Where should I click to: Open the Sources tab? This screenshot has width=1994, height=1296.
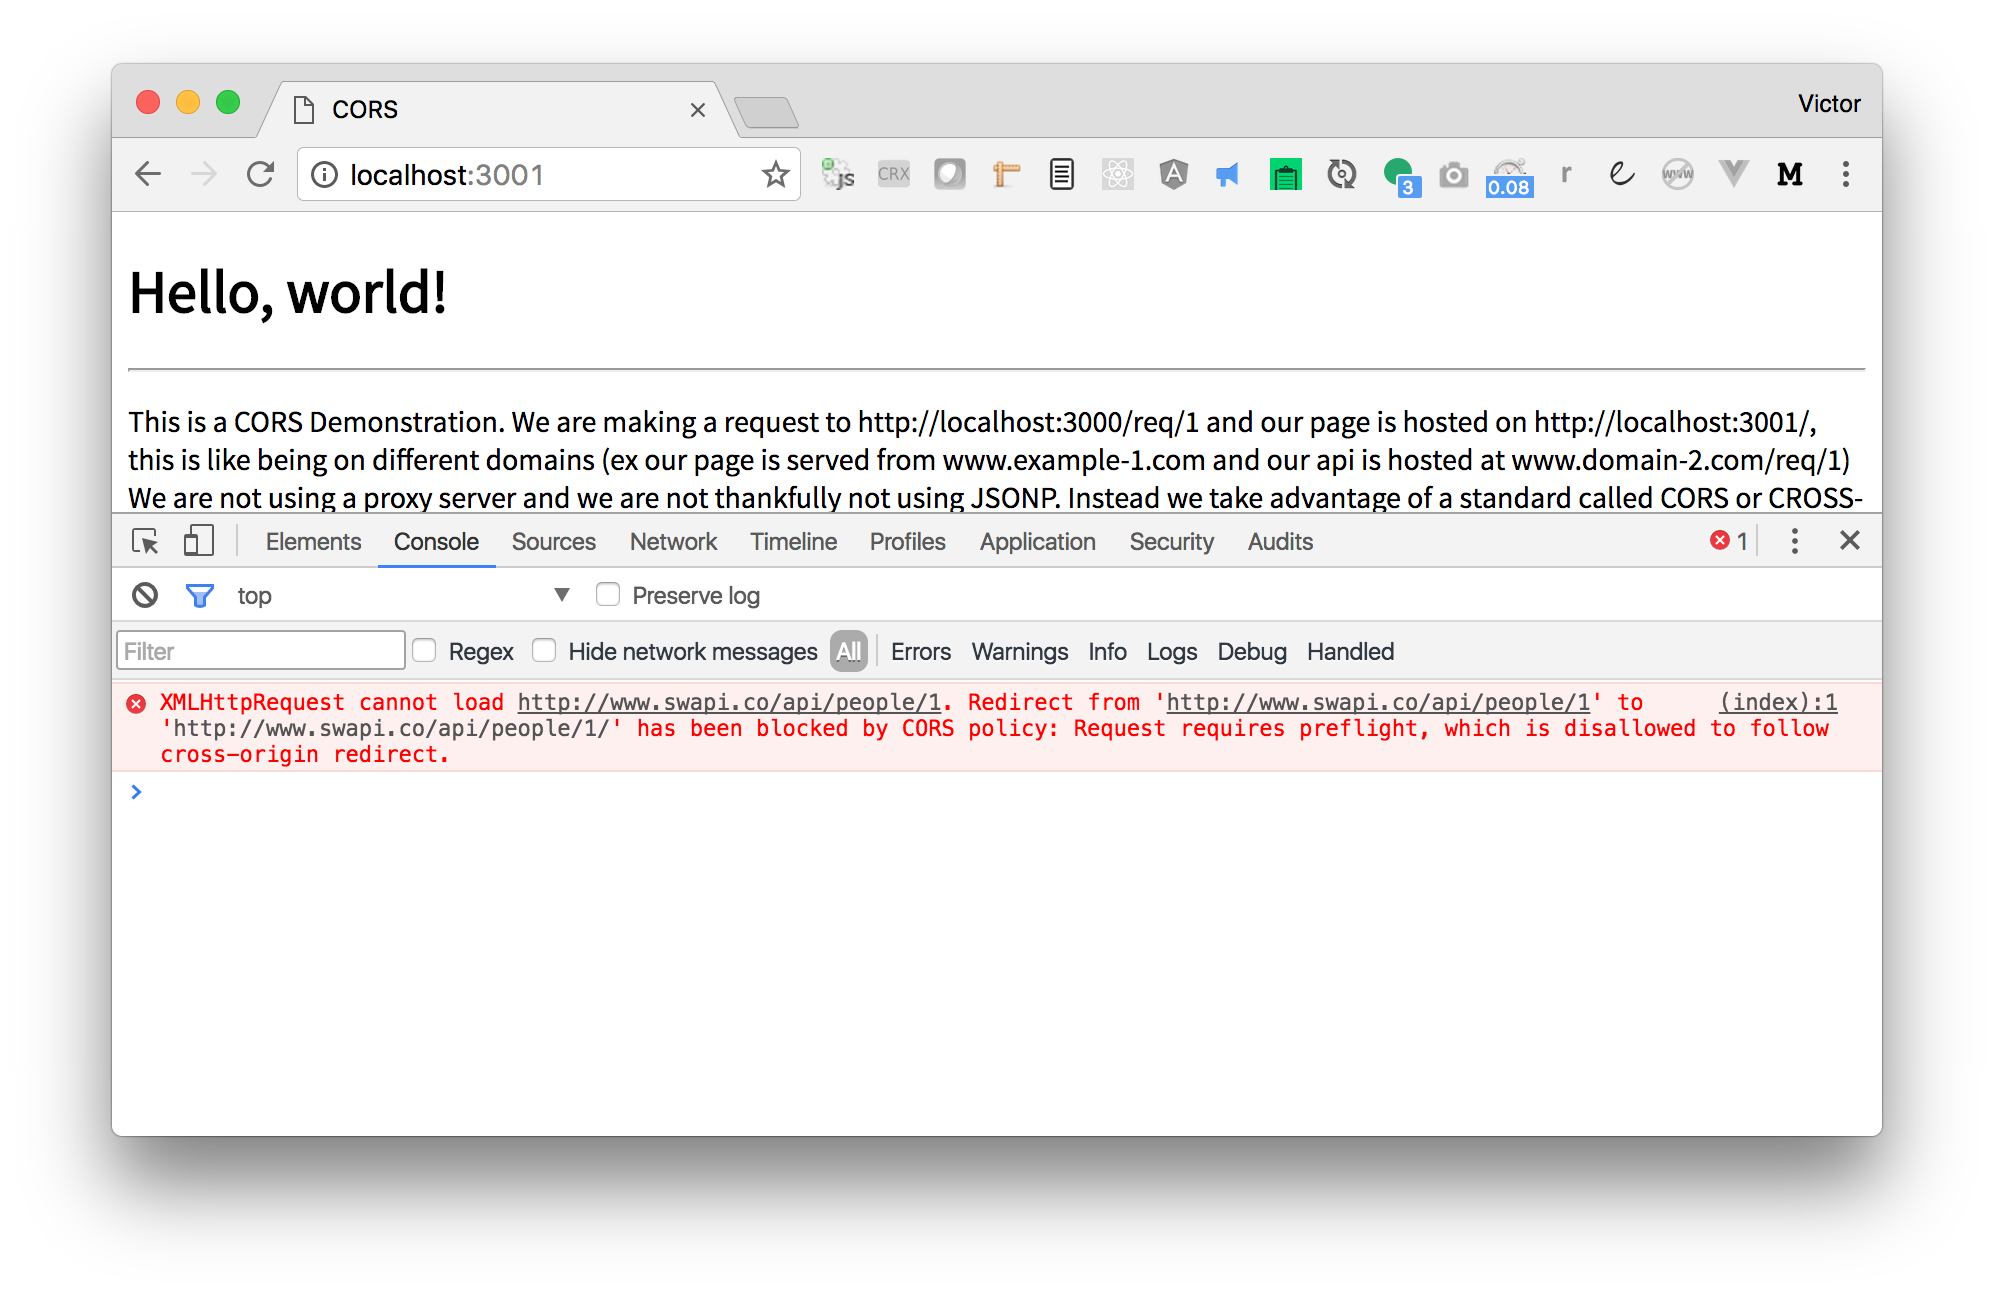pos(553,541)
